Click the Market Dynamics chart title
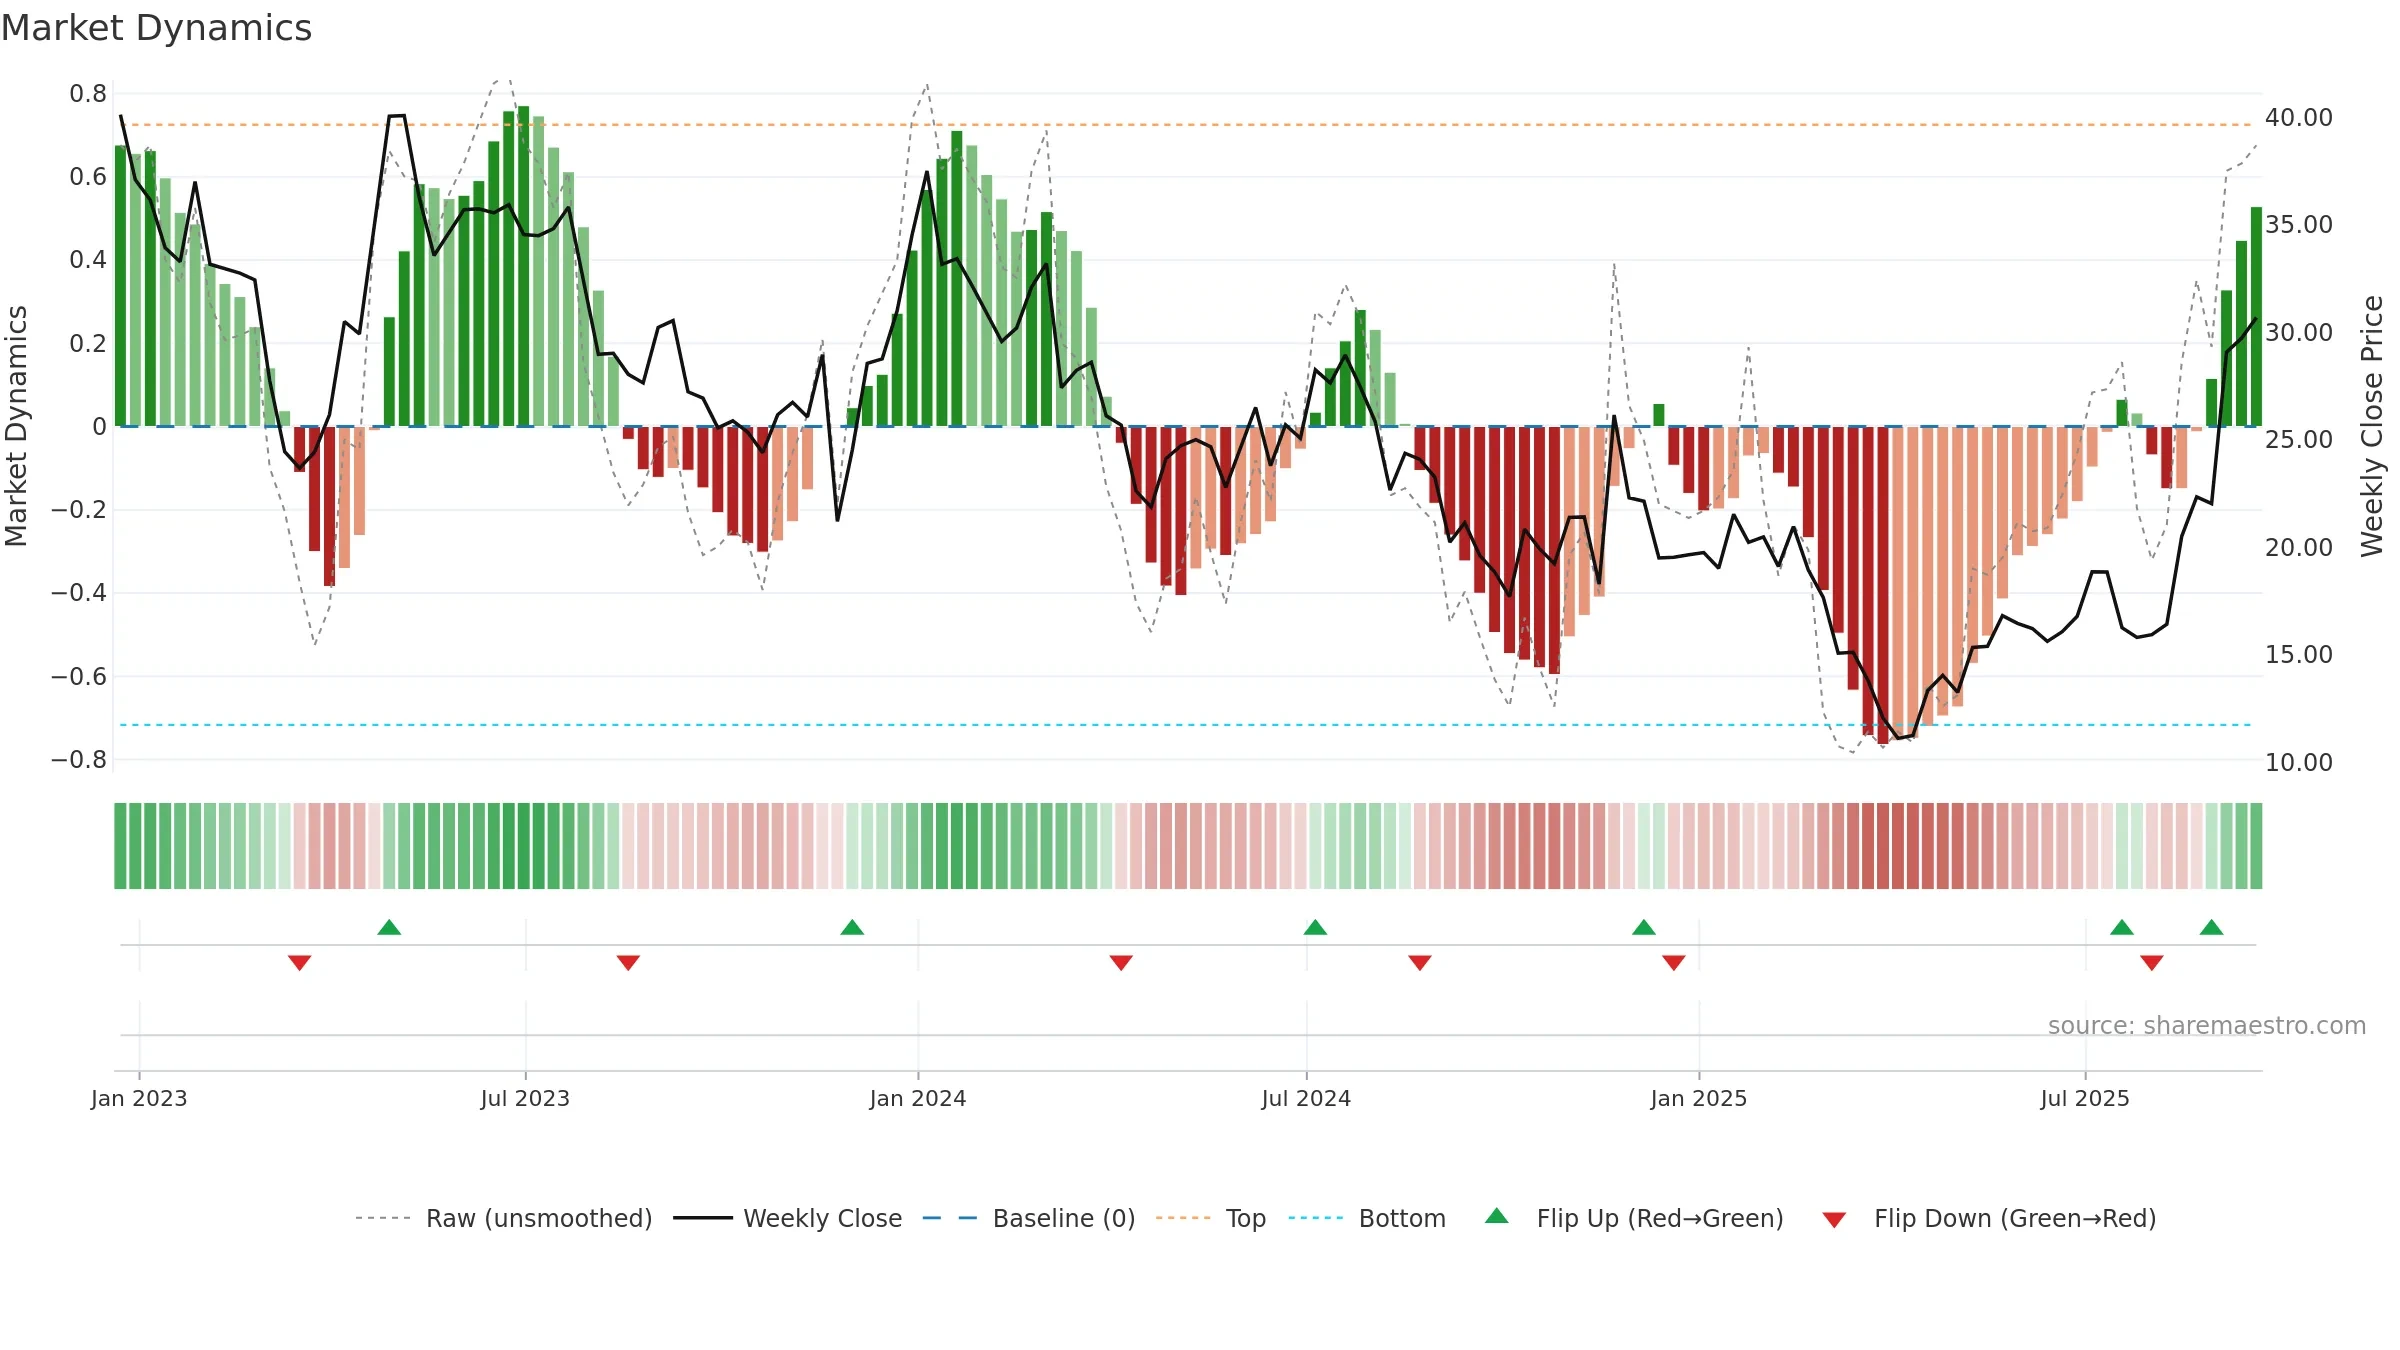 click(156, 28)
